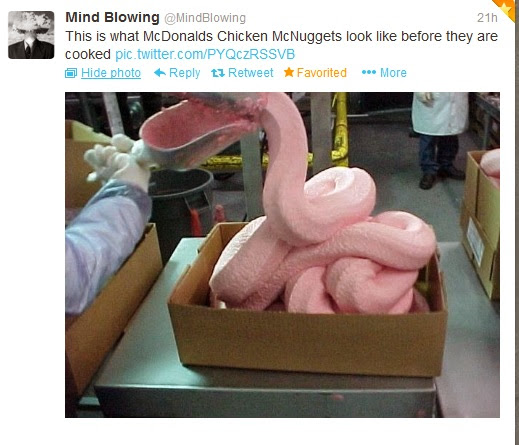Open the @MindBlowing handle link
Image resolution: width=519 pixels, height=445 pixels.
[x=205, y=18]
